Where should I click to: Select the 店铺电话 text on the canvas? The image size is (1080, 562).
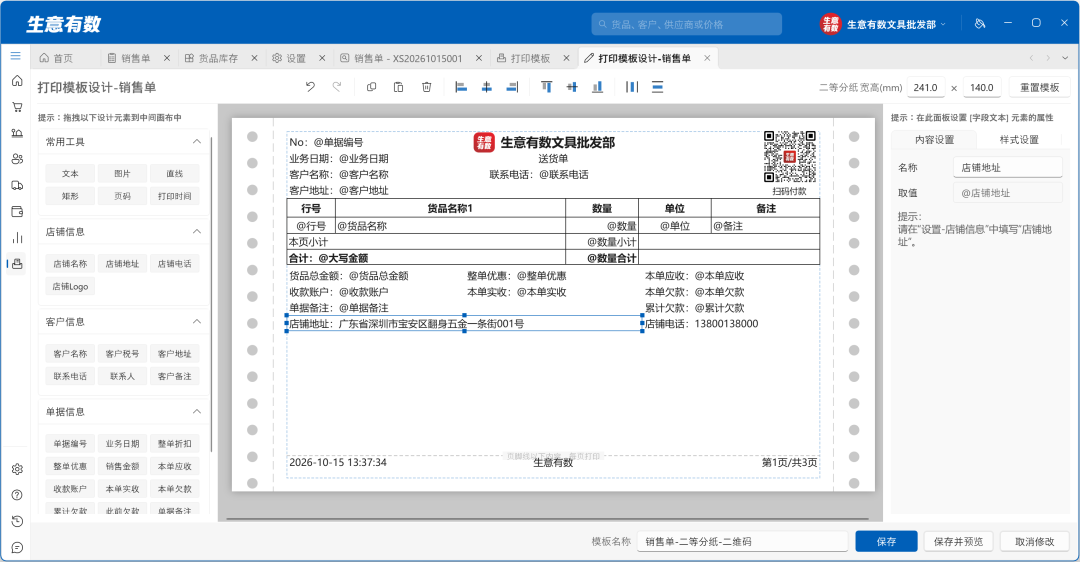coord(702,324)
